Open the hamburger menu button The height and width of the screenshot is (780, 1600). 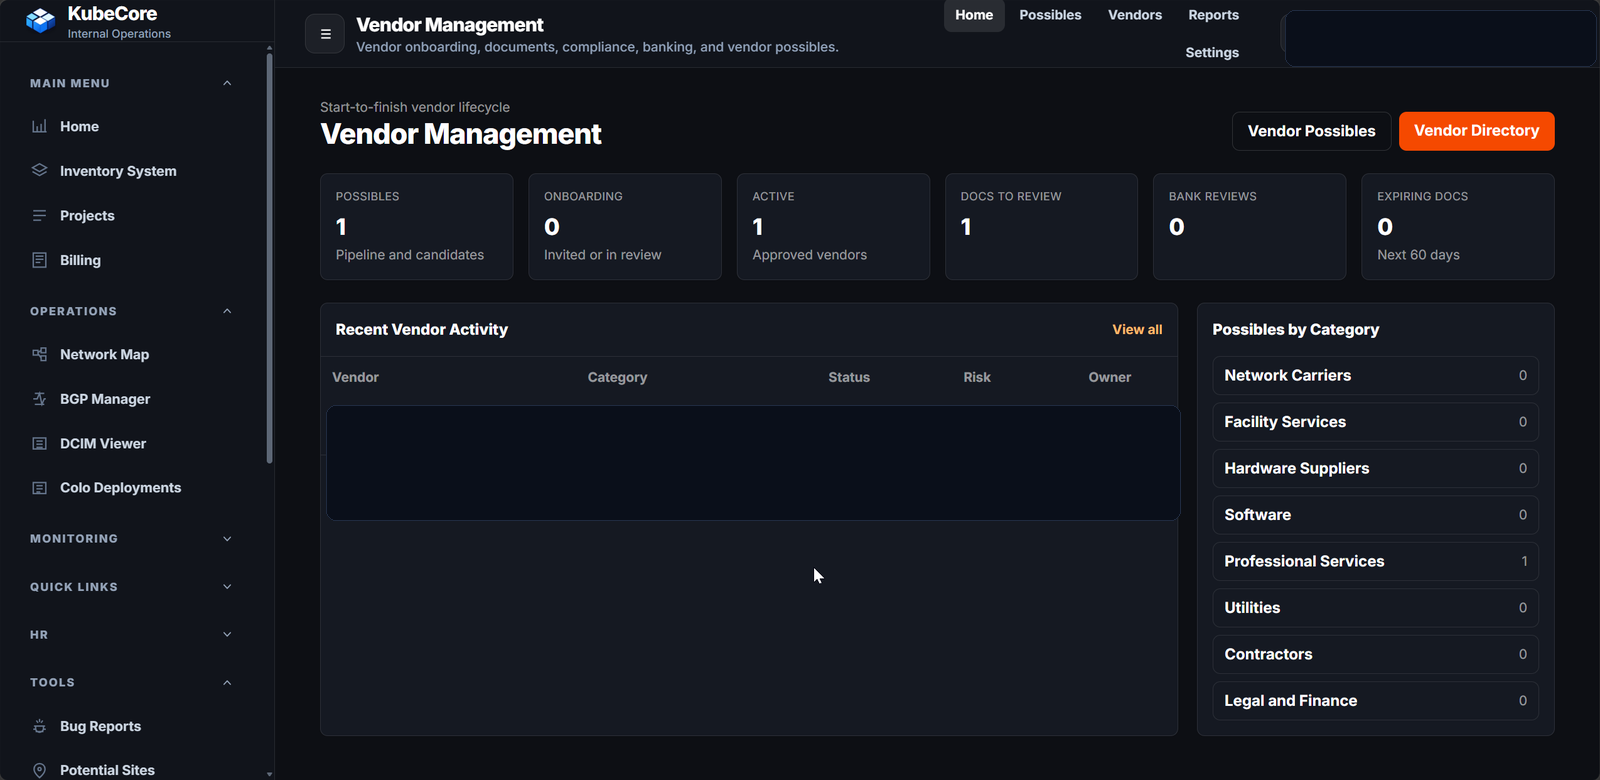point(325,34)
